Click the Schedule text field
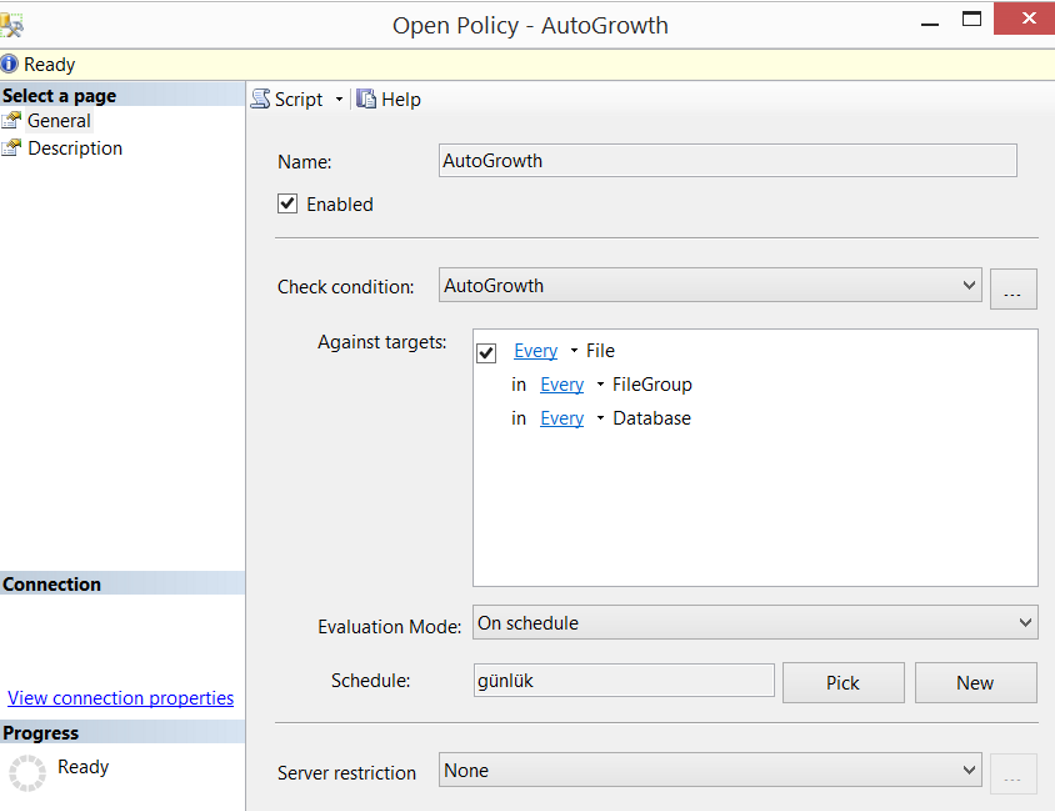Screen dimensions: 1055x811 [624, 680]
